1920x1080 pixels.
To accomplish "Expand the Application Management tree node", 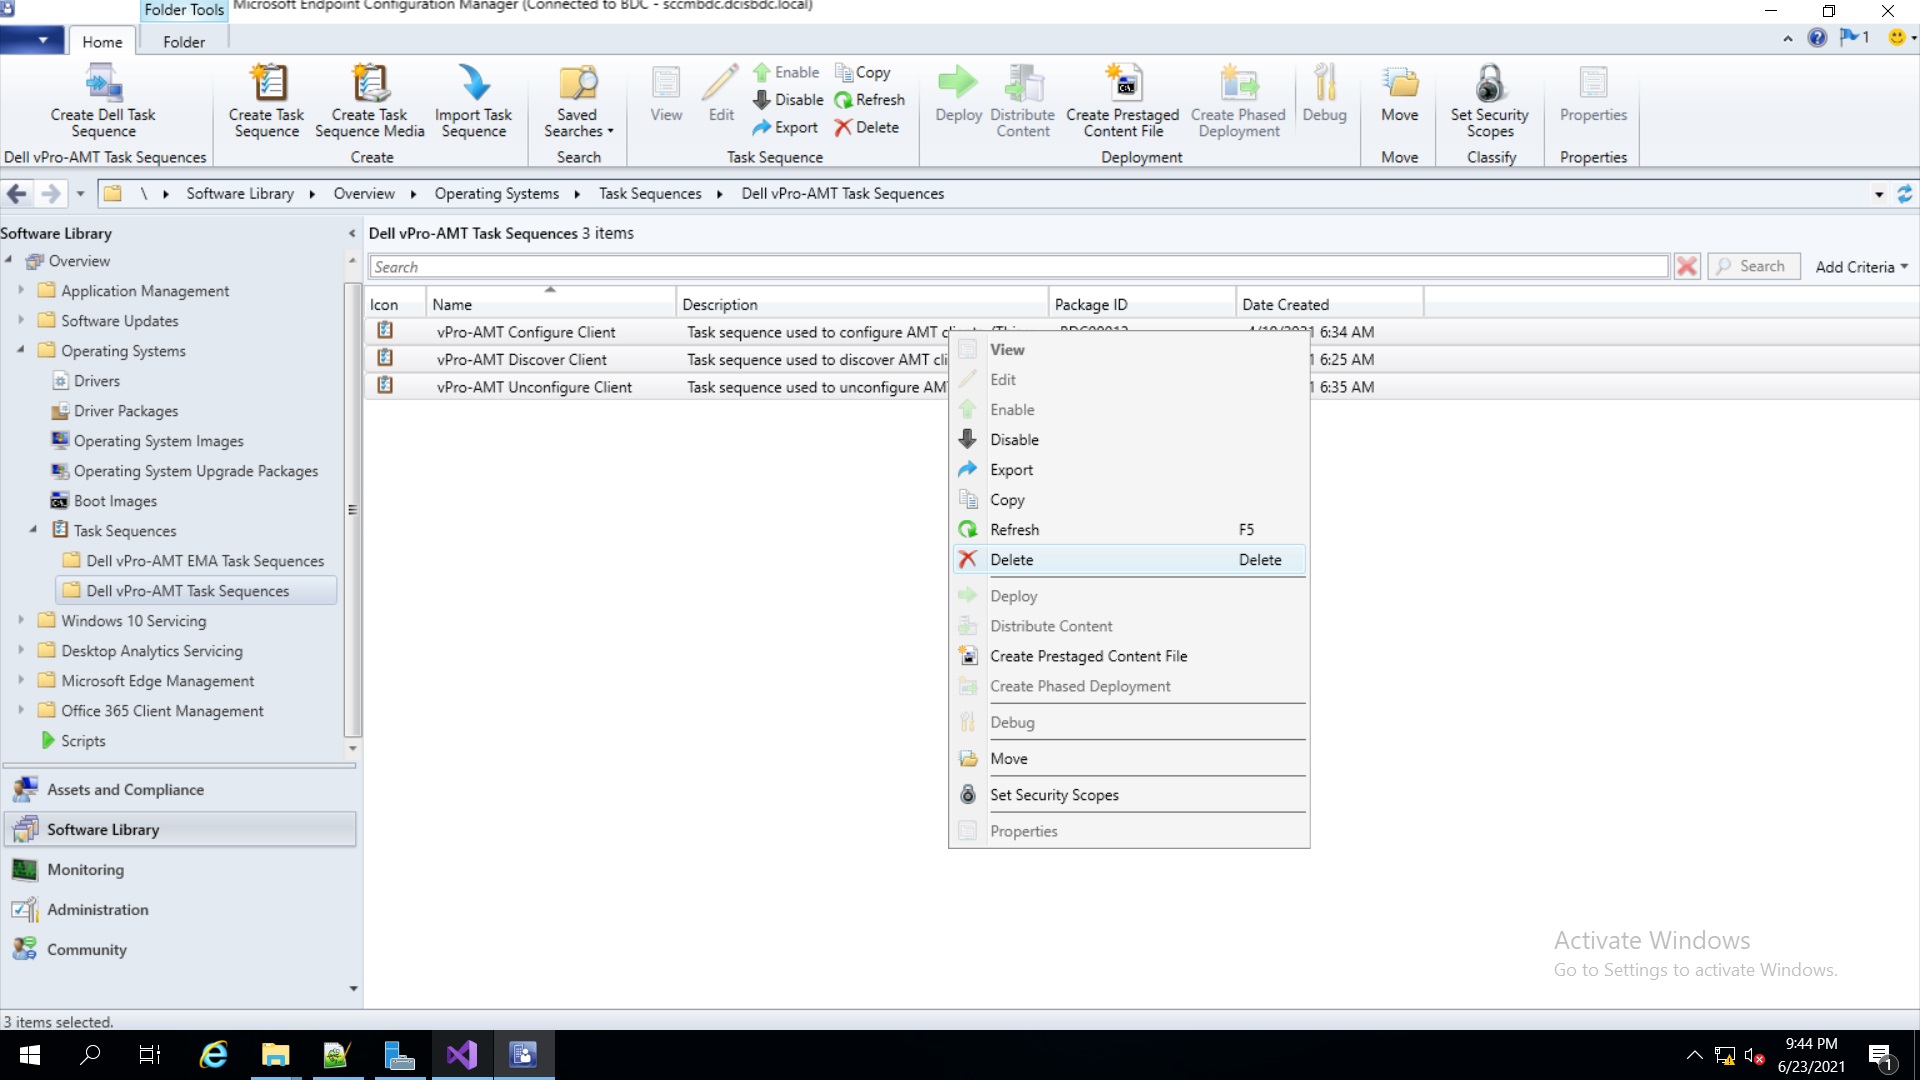I will [22, 290].
